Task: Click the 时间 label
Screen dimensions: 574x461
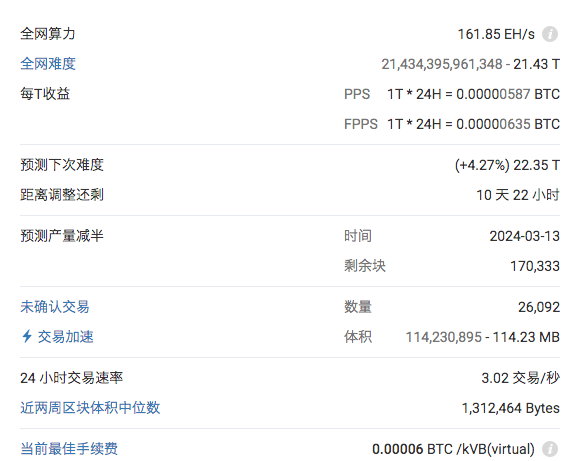Action: [358, 236]
